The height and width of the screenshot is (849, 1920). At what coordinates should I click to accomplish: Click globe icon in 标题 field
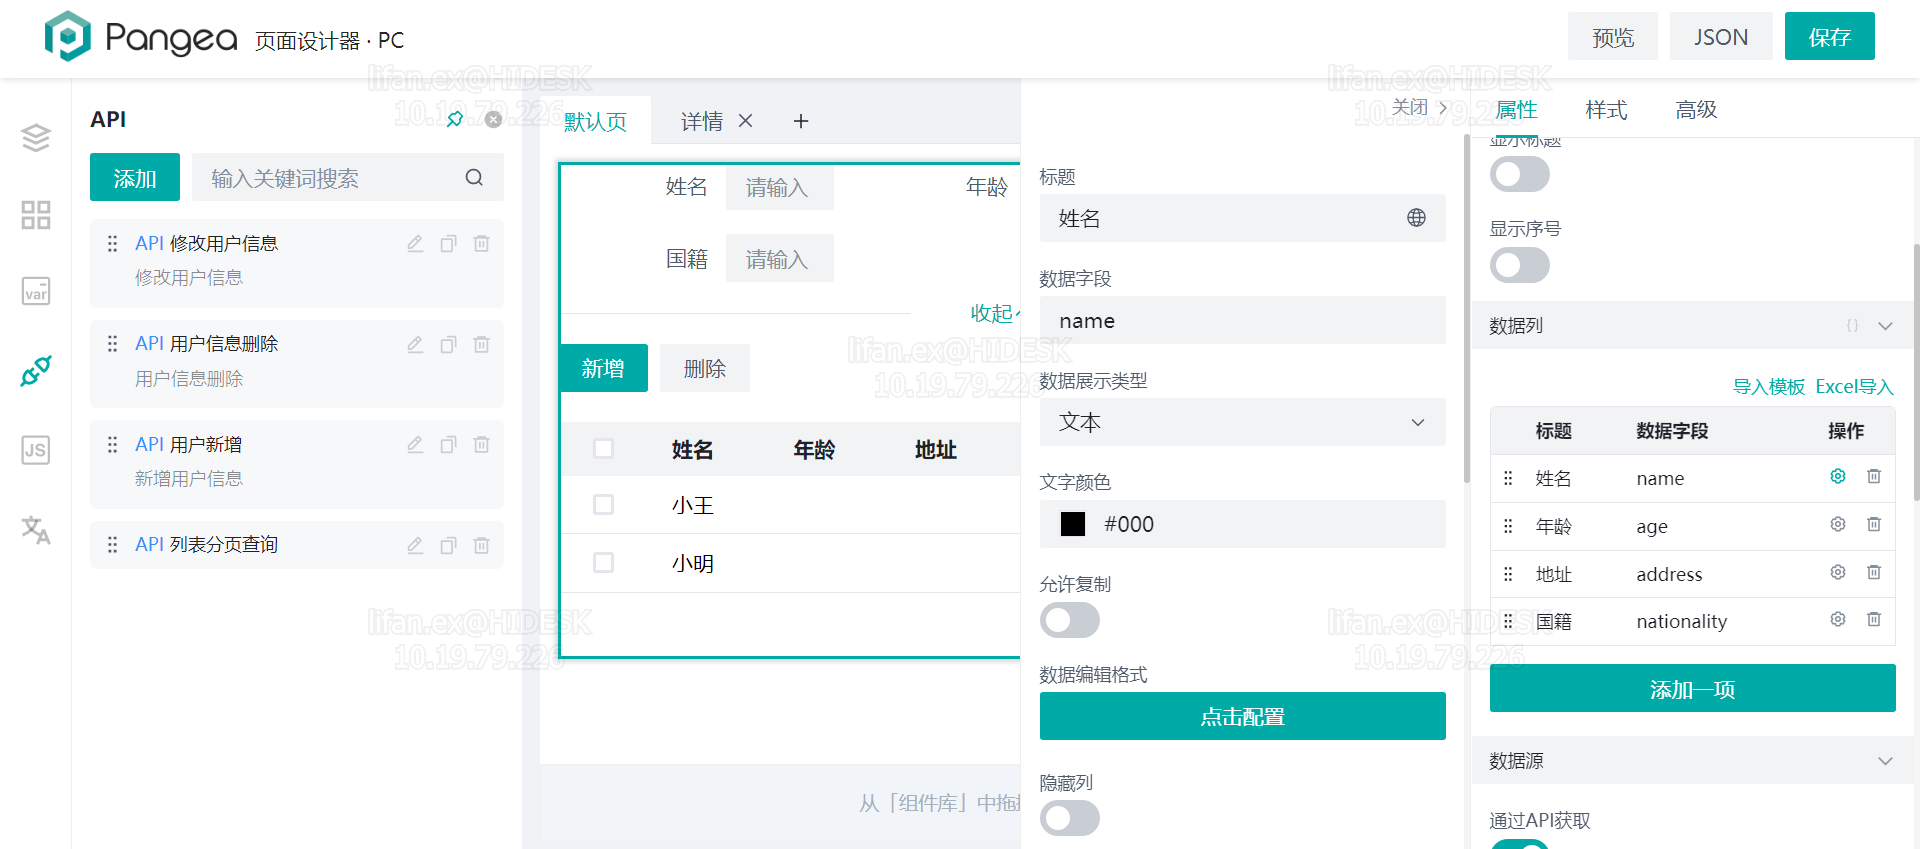[1416, 218]
